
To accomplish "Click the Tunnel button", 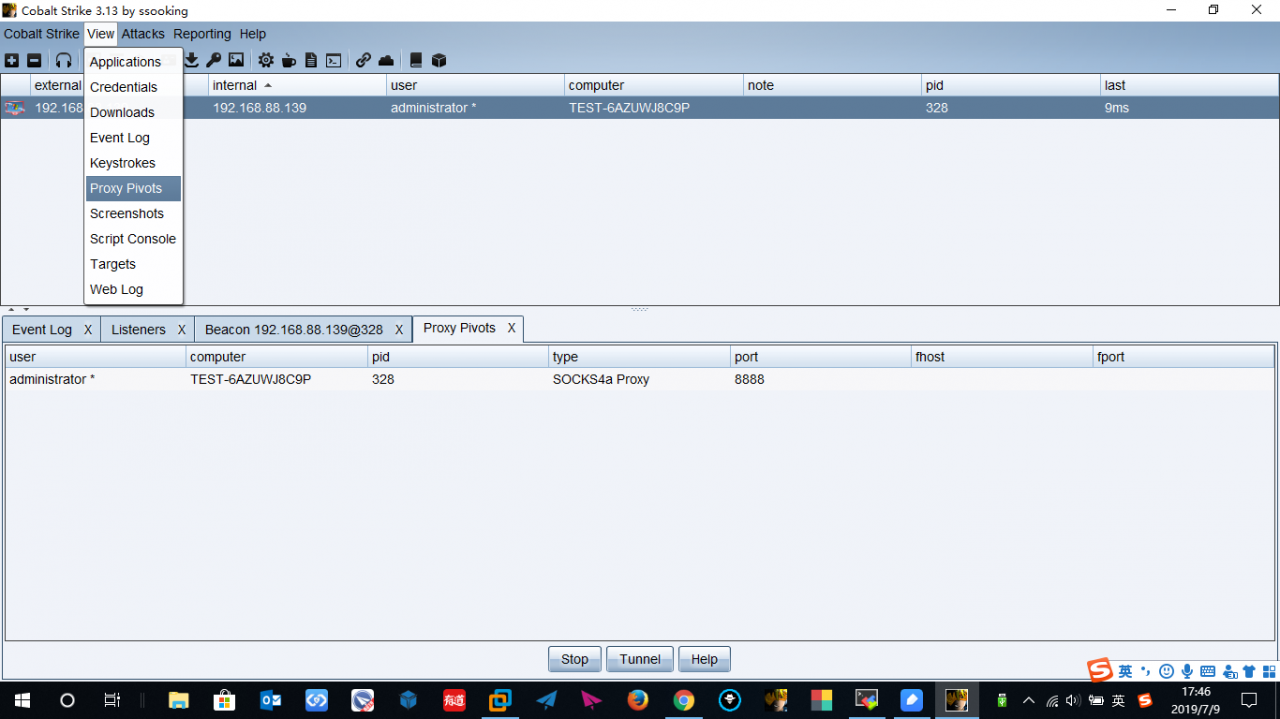I will 640,659.
